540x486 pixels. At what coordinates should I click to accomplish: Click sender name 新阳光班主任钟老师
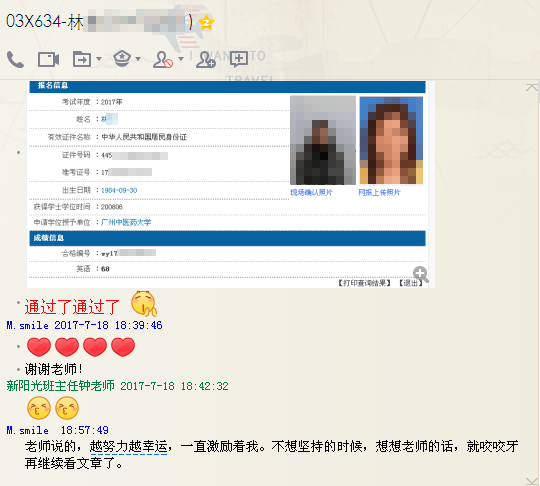coord(61,386)
